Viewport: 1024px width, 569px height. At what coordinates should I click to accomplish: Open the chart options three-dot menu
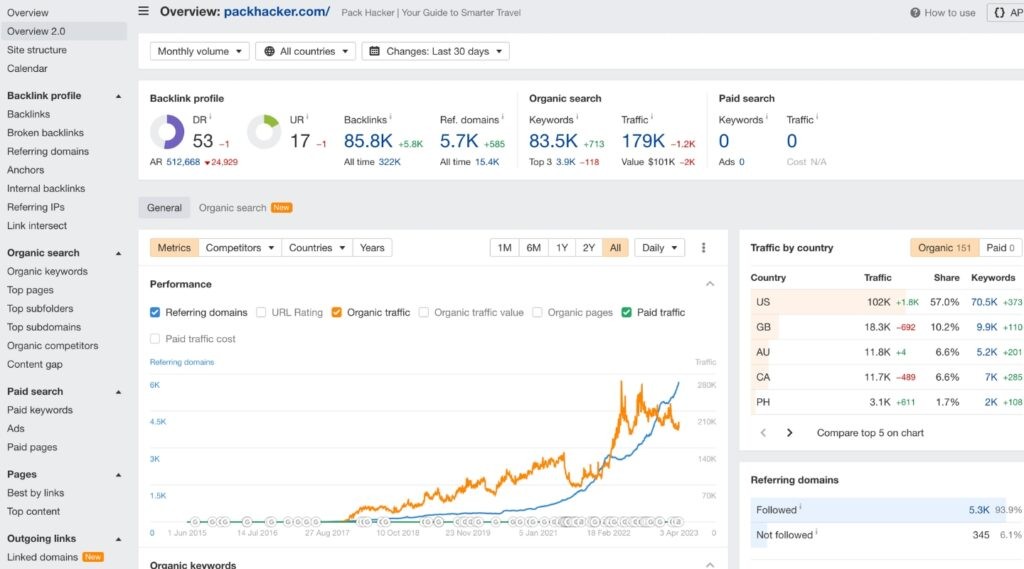(x=703, y=248)
